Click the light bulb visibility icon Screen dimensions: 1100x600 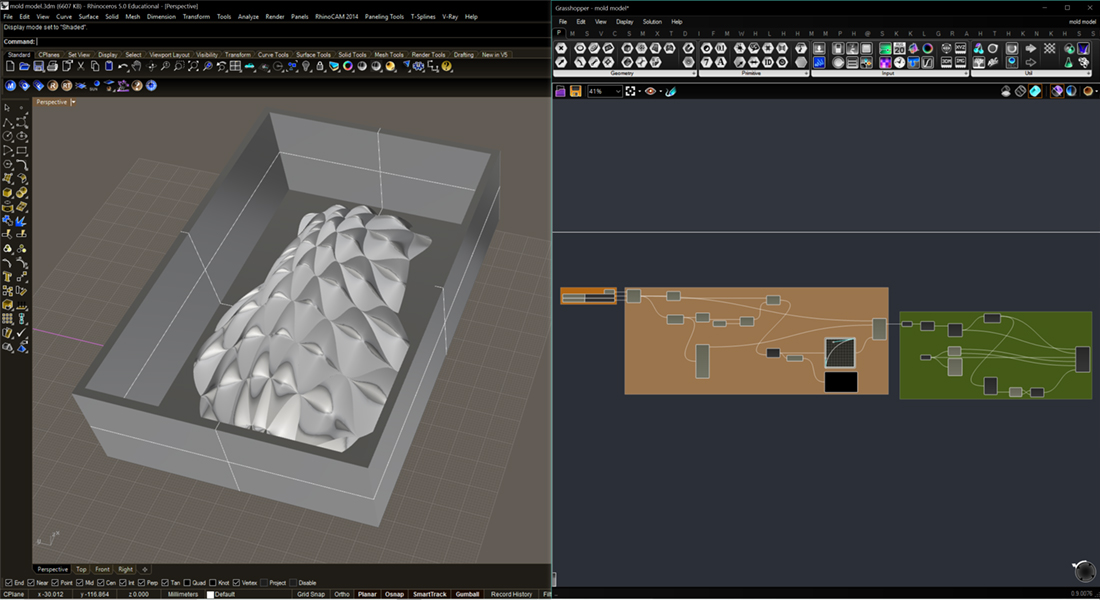[x=306, y=66]
